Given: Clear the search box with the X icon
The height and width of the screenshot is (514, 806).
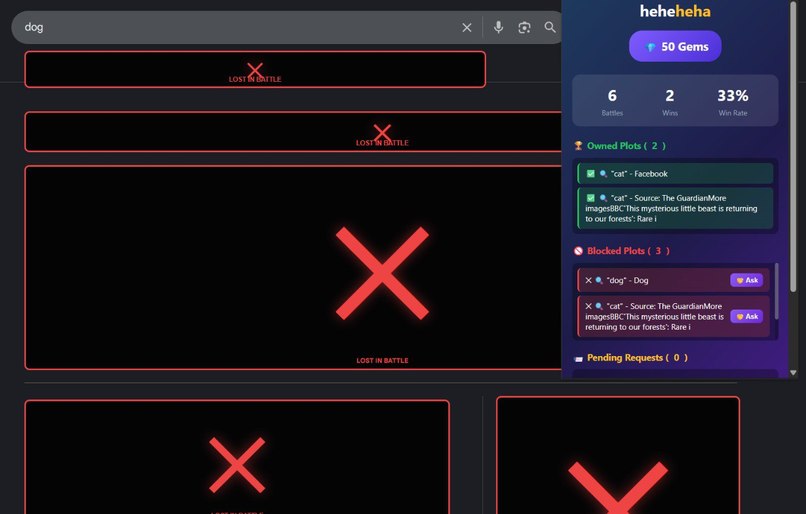Looking at the screenshot, I should [467, 28].
